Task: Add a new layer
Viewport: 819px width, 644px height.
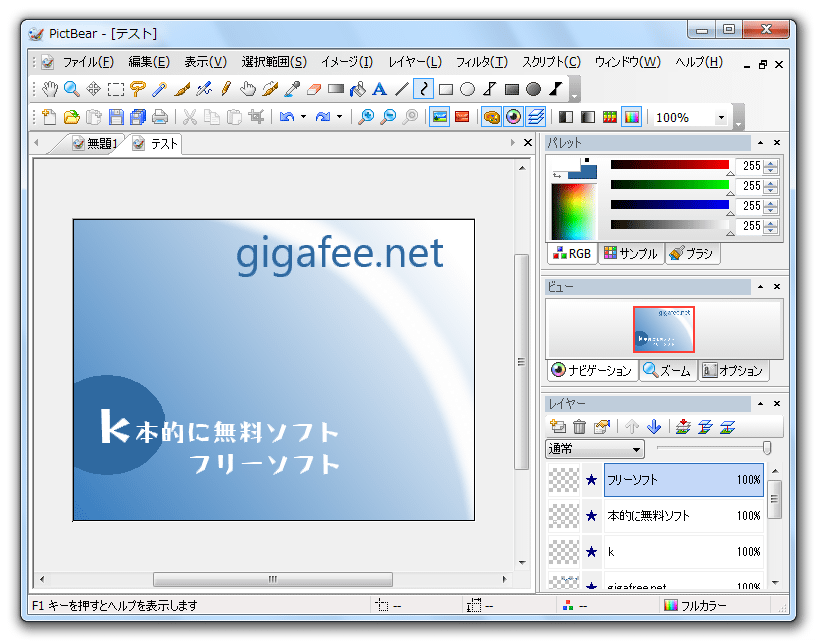Action: point(558,427)
